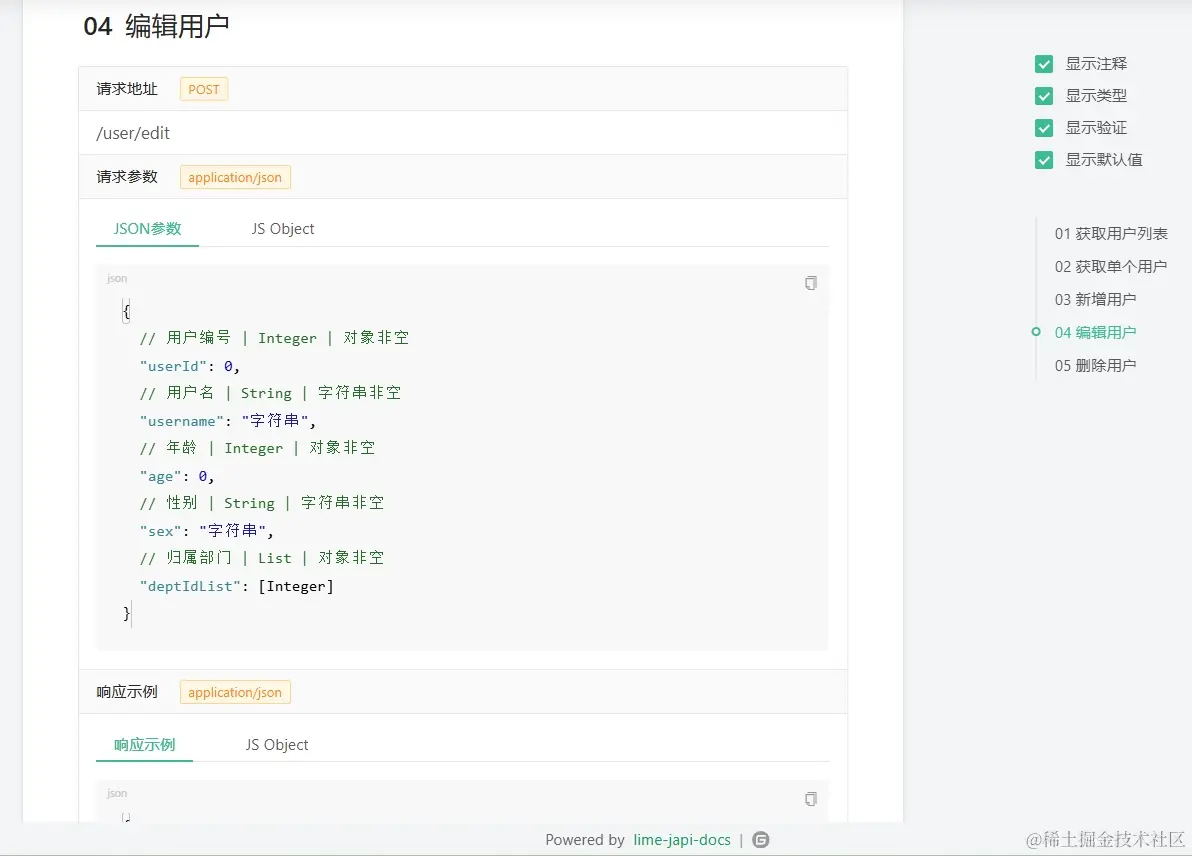
Task: Navigate to 05 删除用户
Action: (x=1095, y=366)
